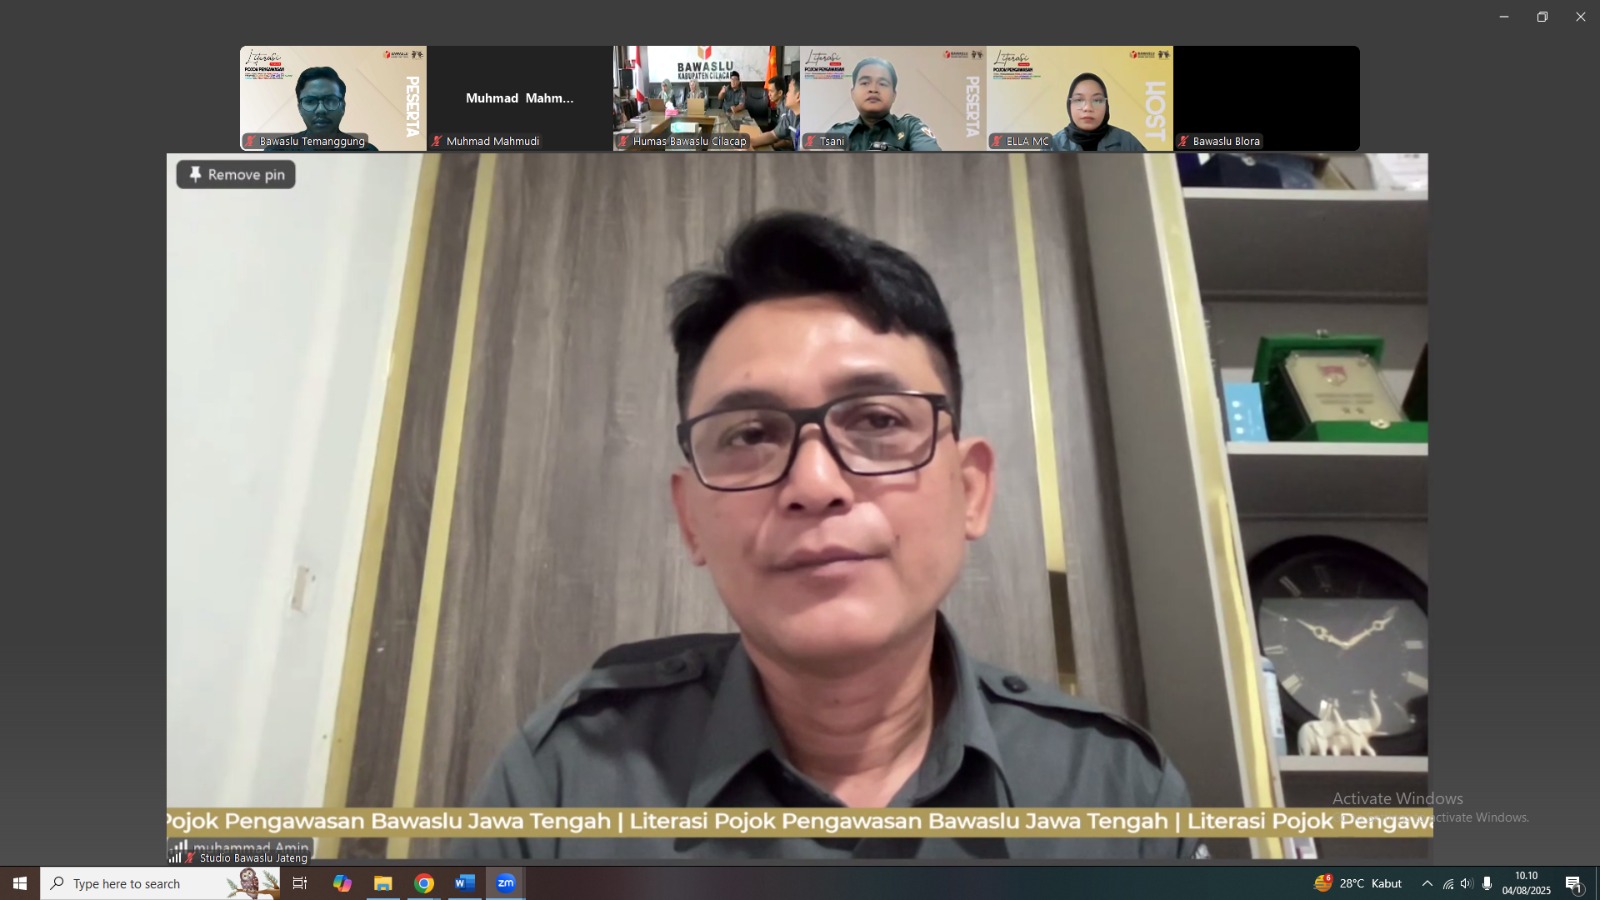Click the Task View icon
The height and width of the screenshot is (900, 1600).
point(298,883)
